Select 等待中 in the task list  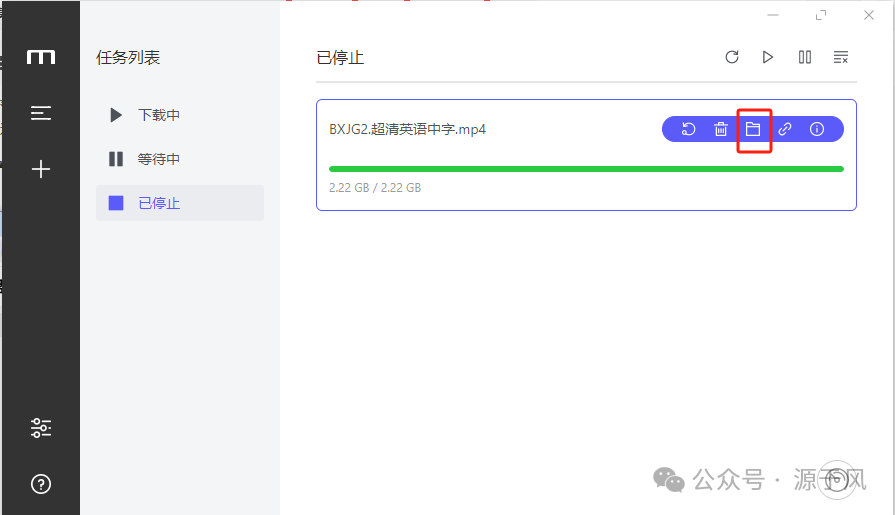point(180,159)
